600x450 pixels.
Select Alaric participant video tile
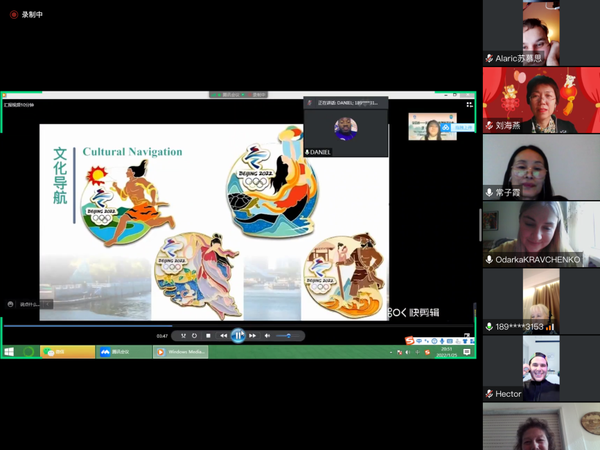coord(541,32)
